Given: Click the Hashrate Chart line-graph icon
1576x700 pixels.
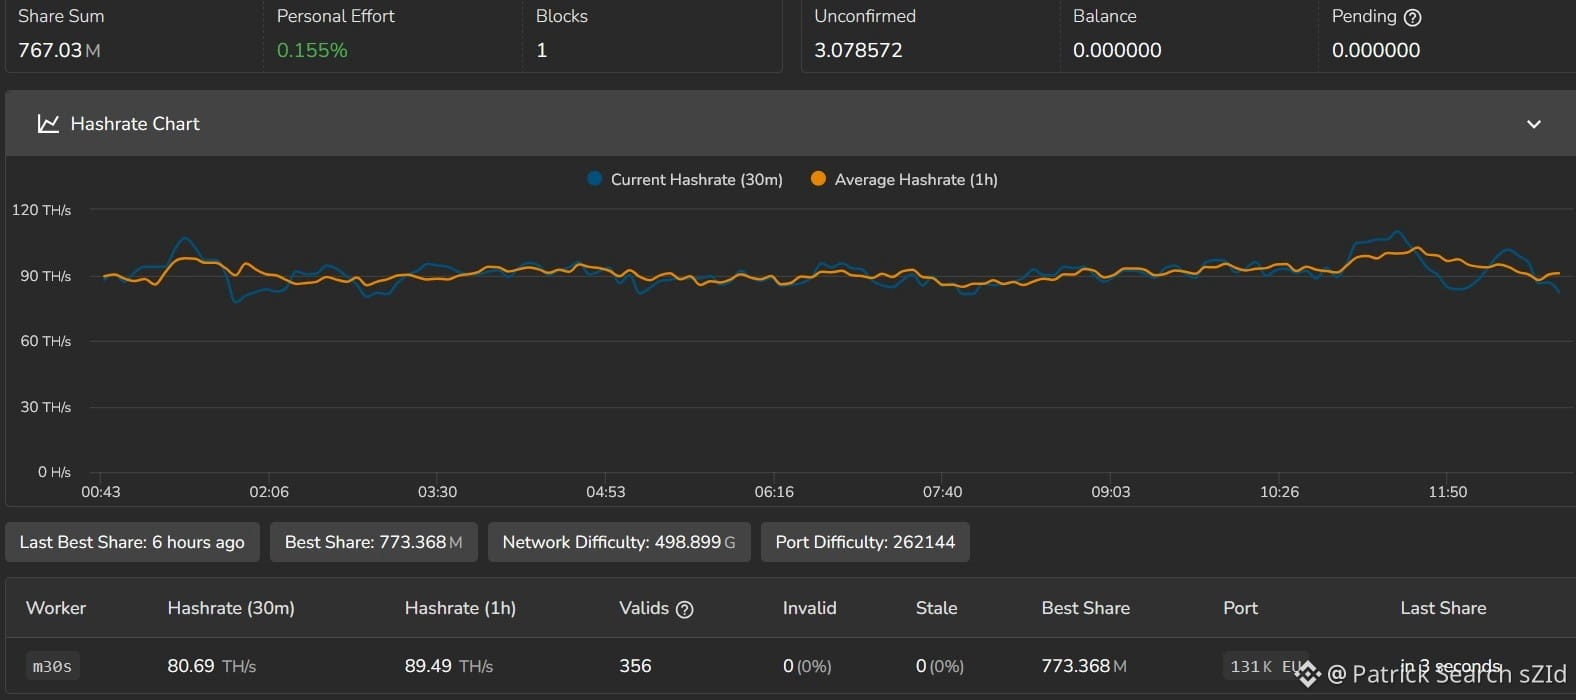Looking at the screenshot, I should (48, 124).
